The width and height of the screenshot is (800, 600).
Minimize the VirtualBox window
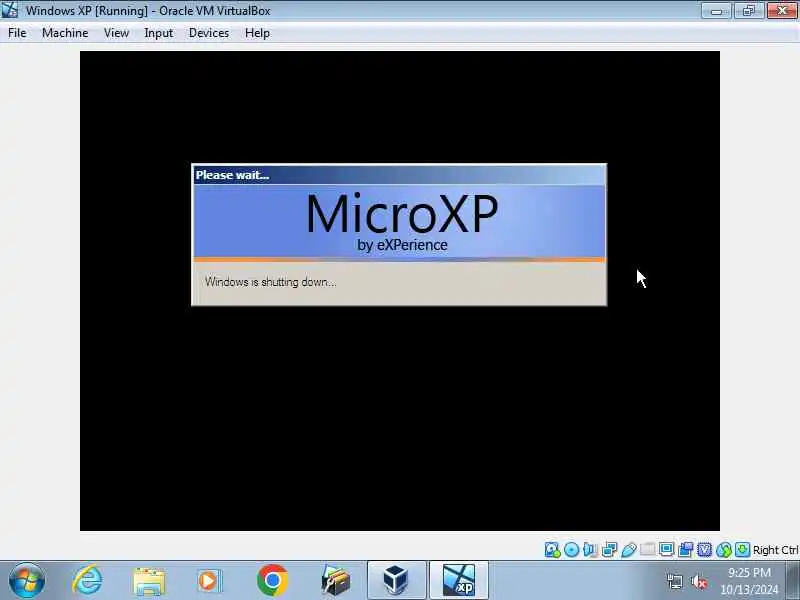716,10
